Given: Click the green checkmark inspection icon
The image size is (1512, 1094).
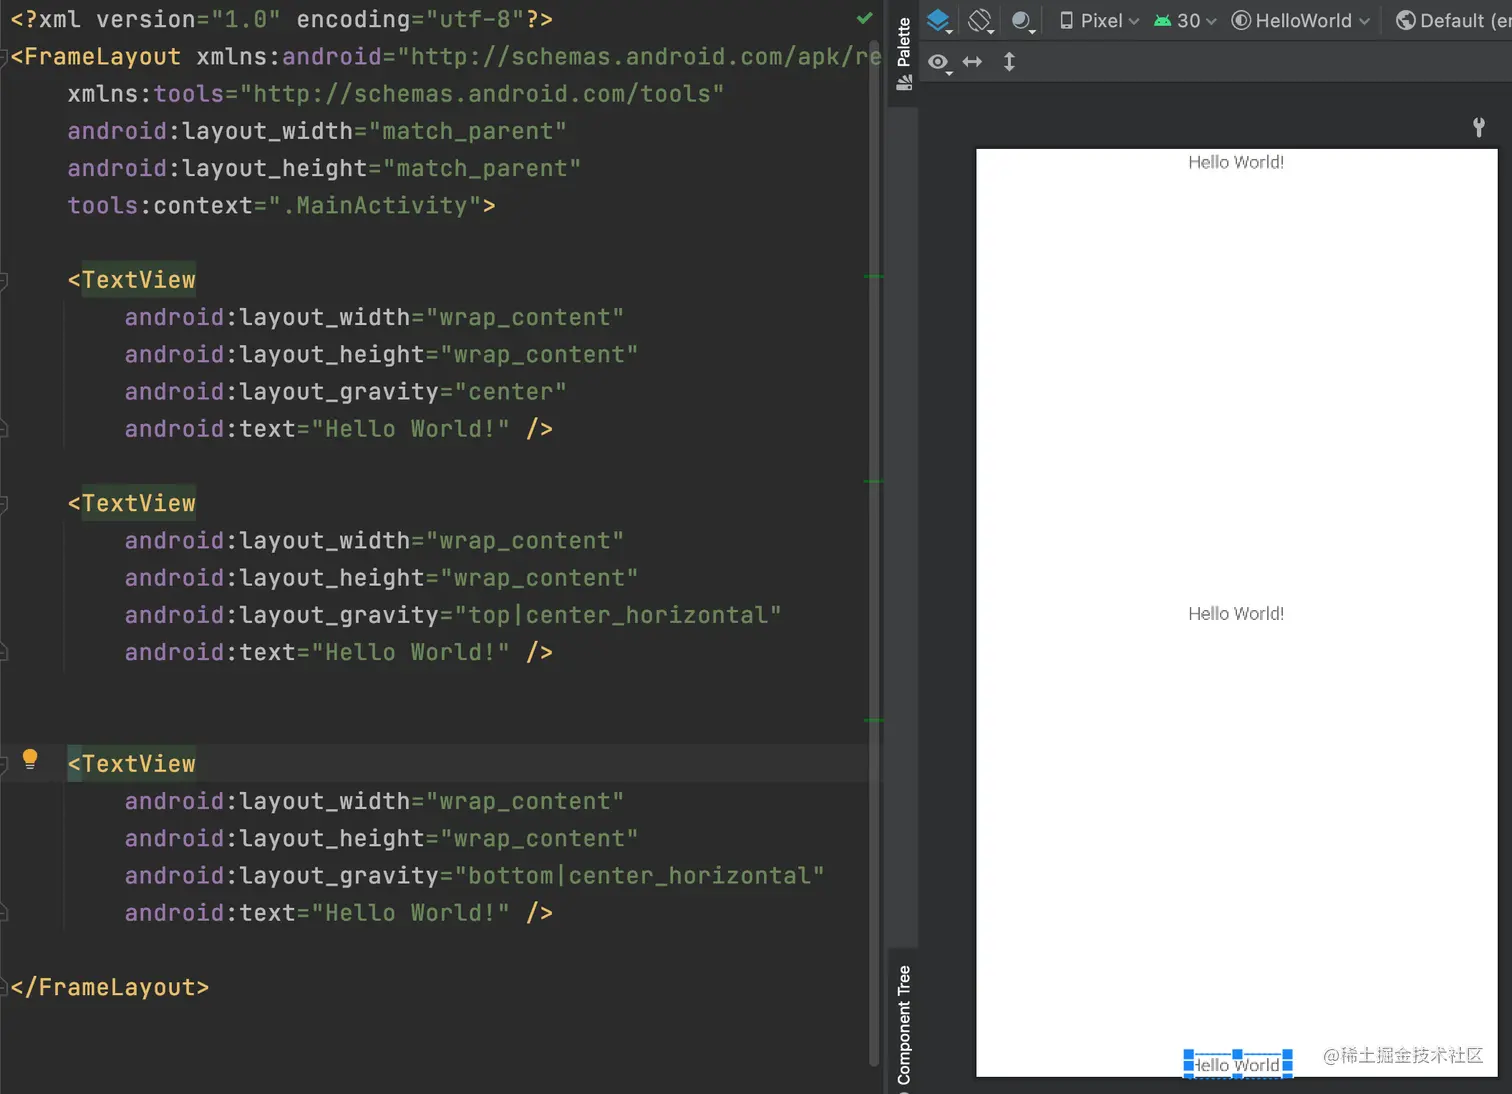Looking at the screenshot, I should pos(865,18).
